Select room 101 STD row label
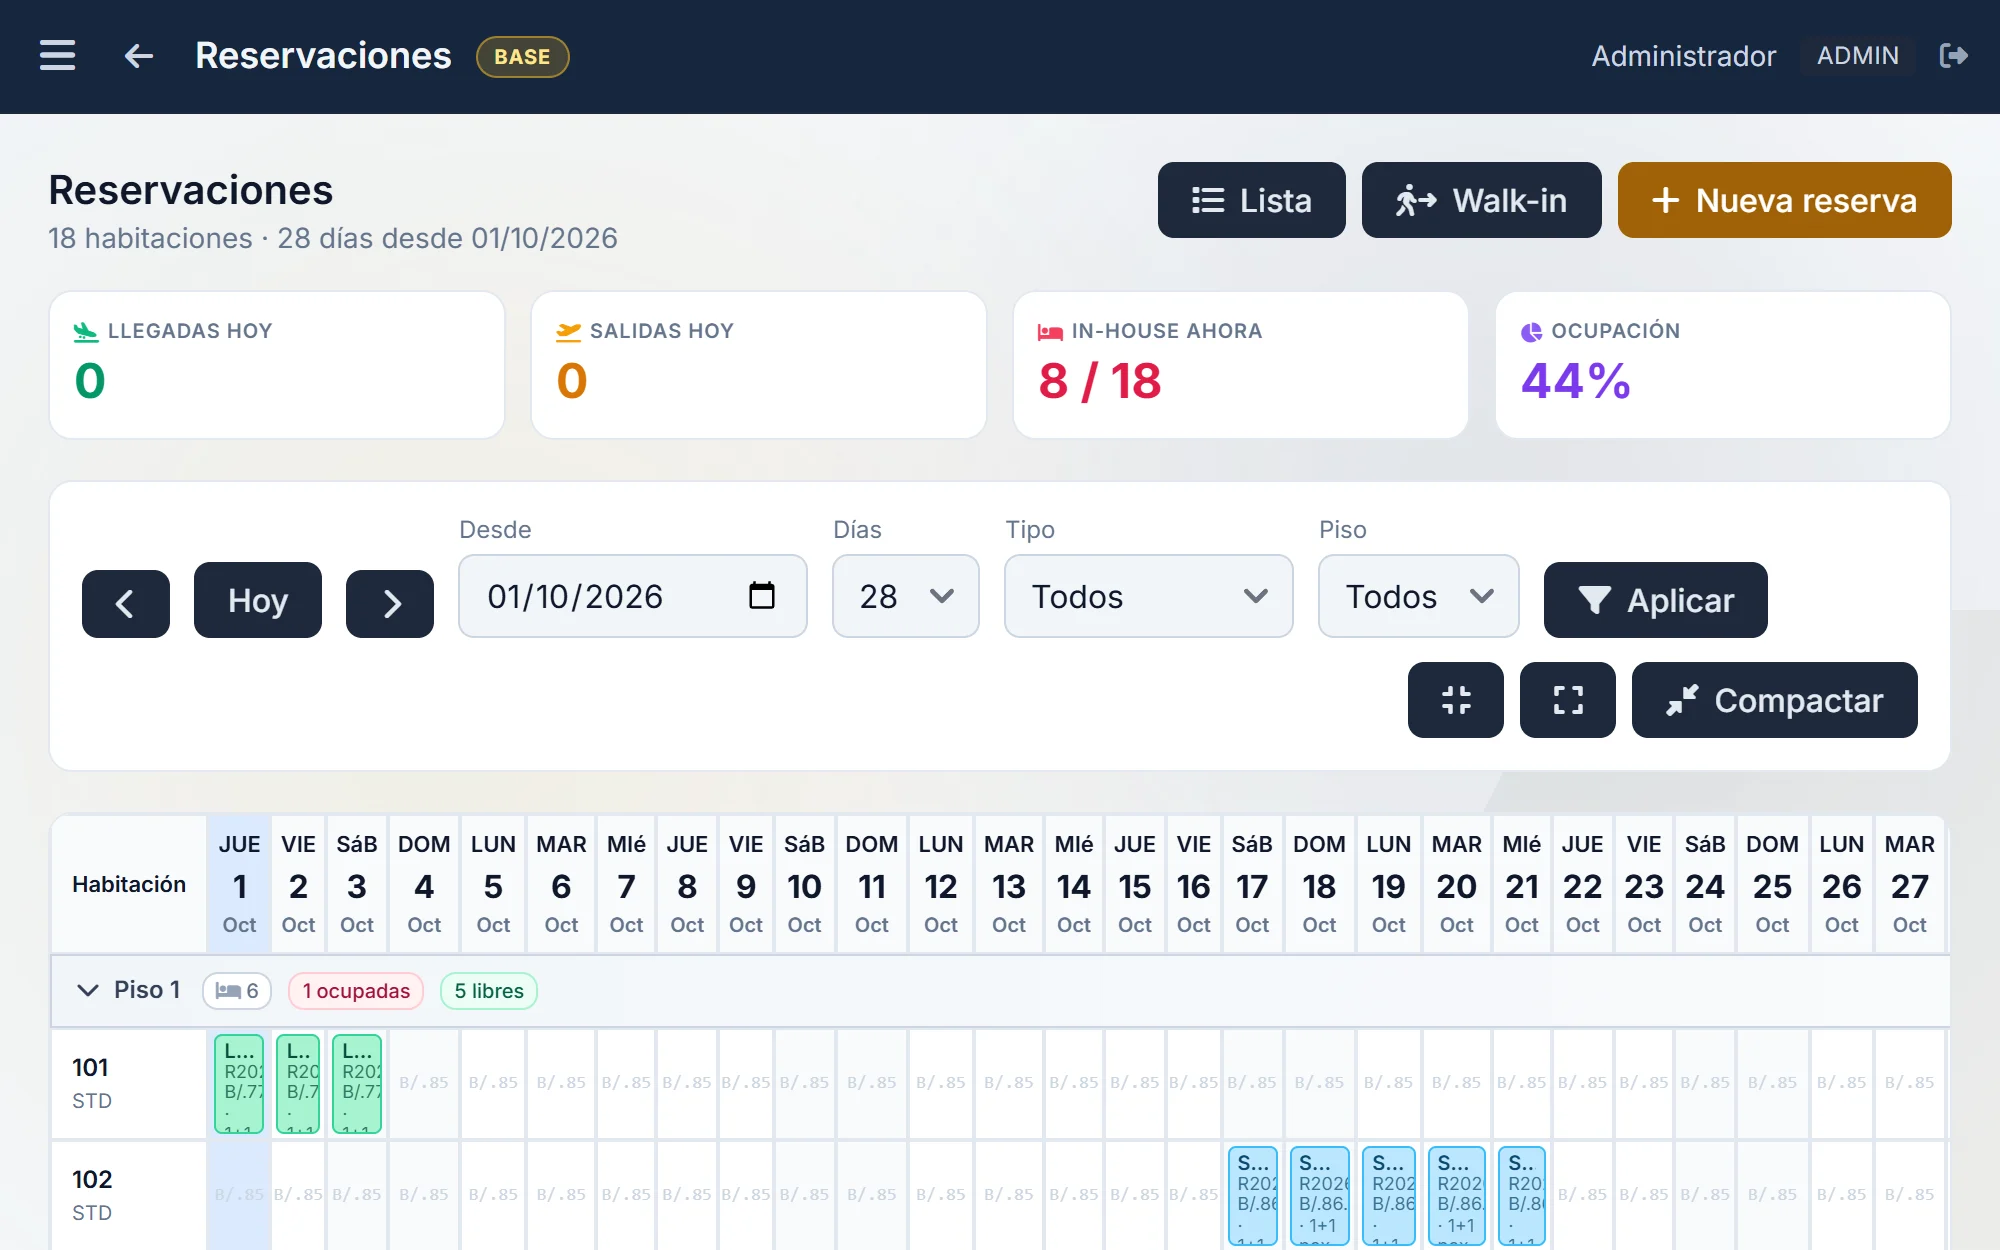 129,1084
